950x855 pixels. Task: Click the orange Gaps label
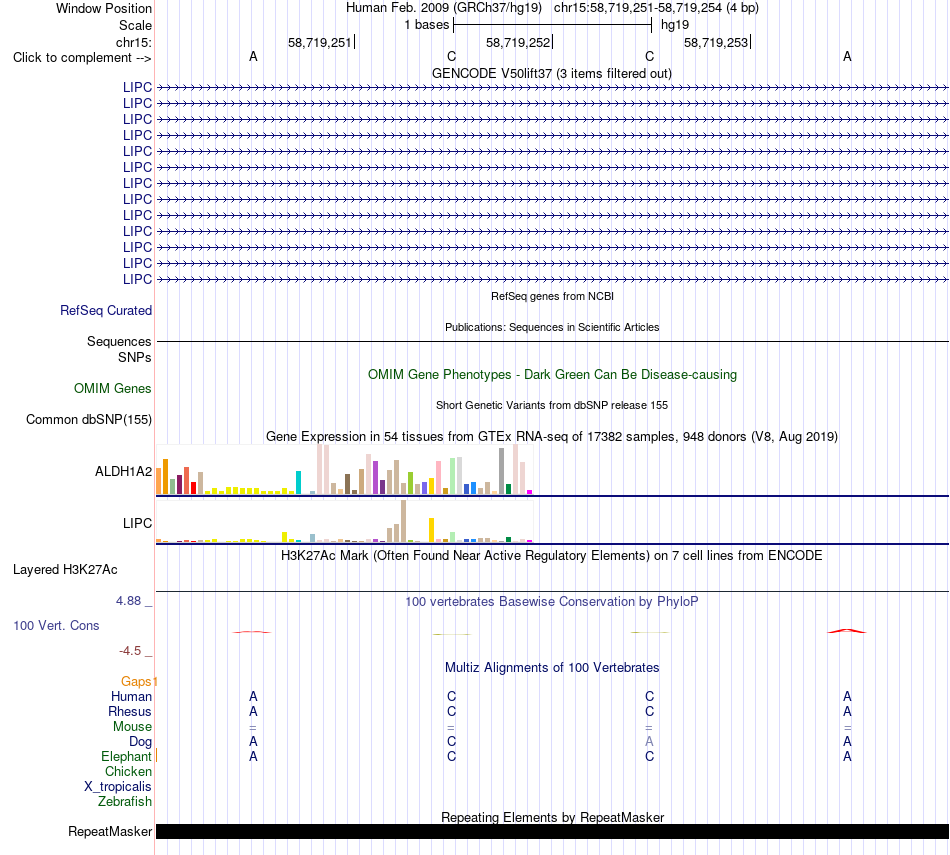coord(136,682)
